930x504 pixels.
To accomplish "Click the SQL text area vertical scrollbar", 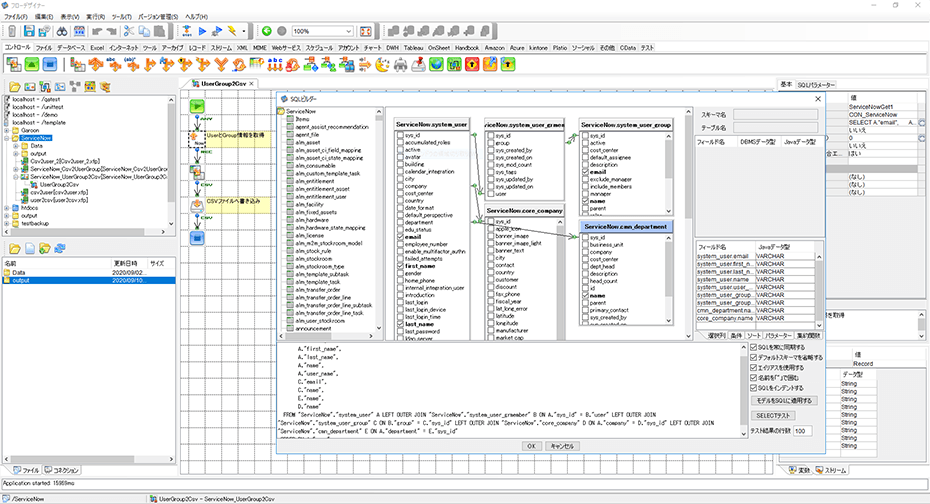I will click(x=744, y=391).
